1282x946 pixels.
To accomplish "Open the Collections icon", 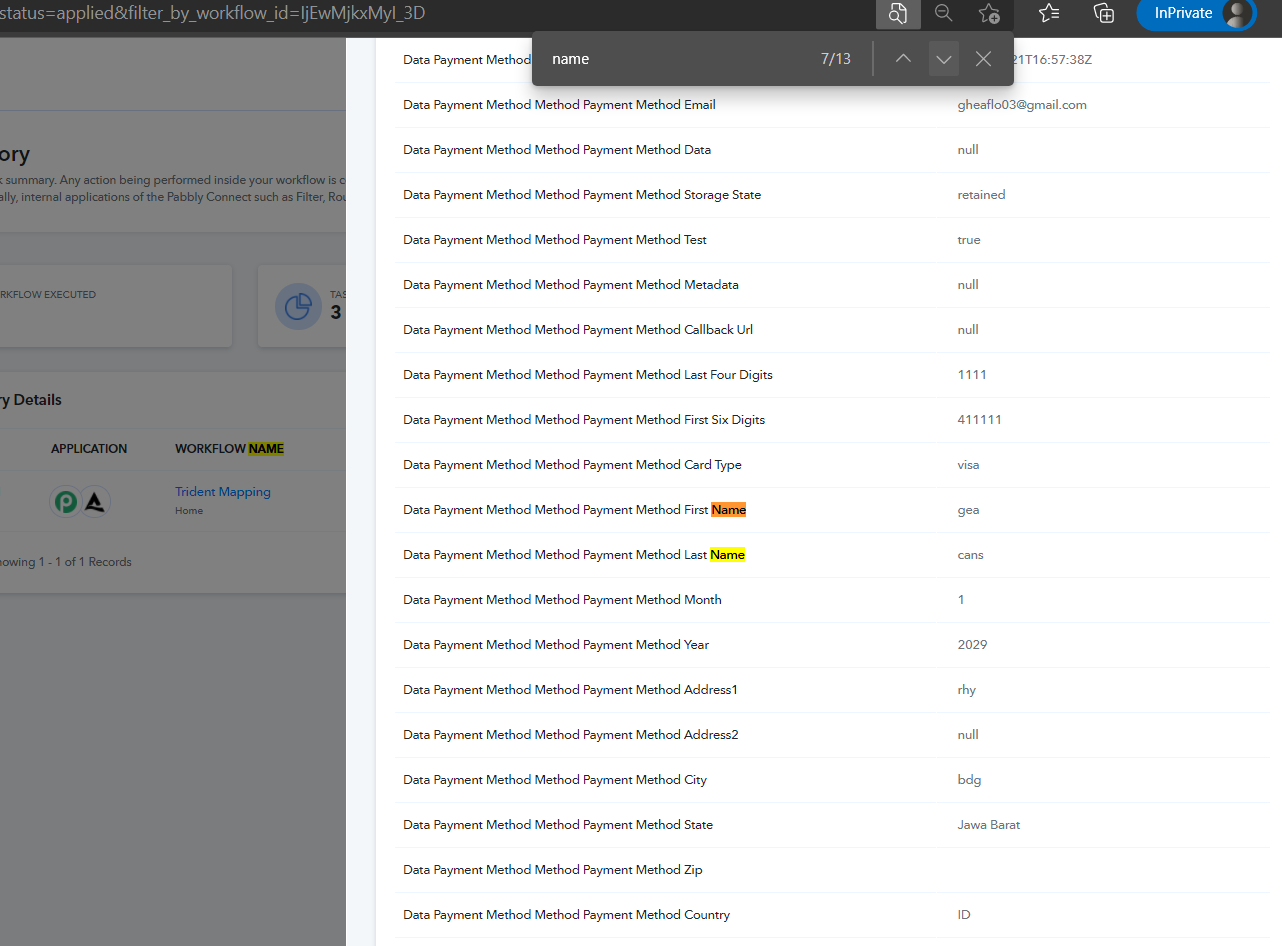I will (x=1104, y=13).
